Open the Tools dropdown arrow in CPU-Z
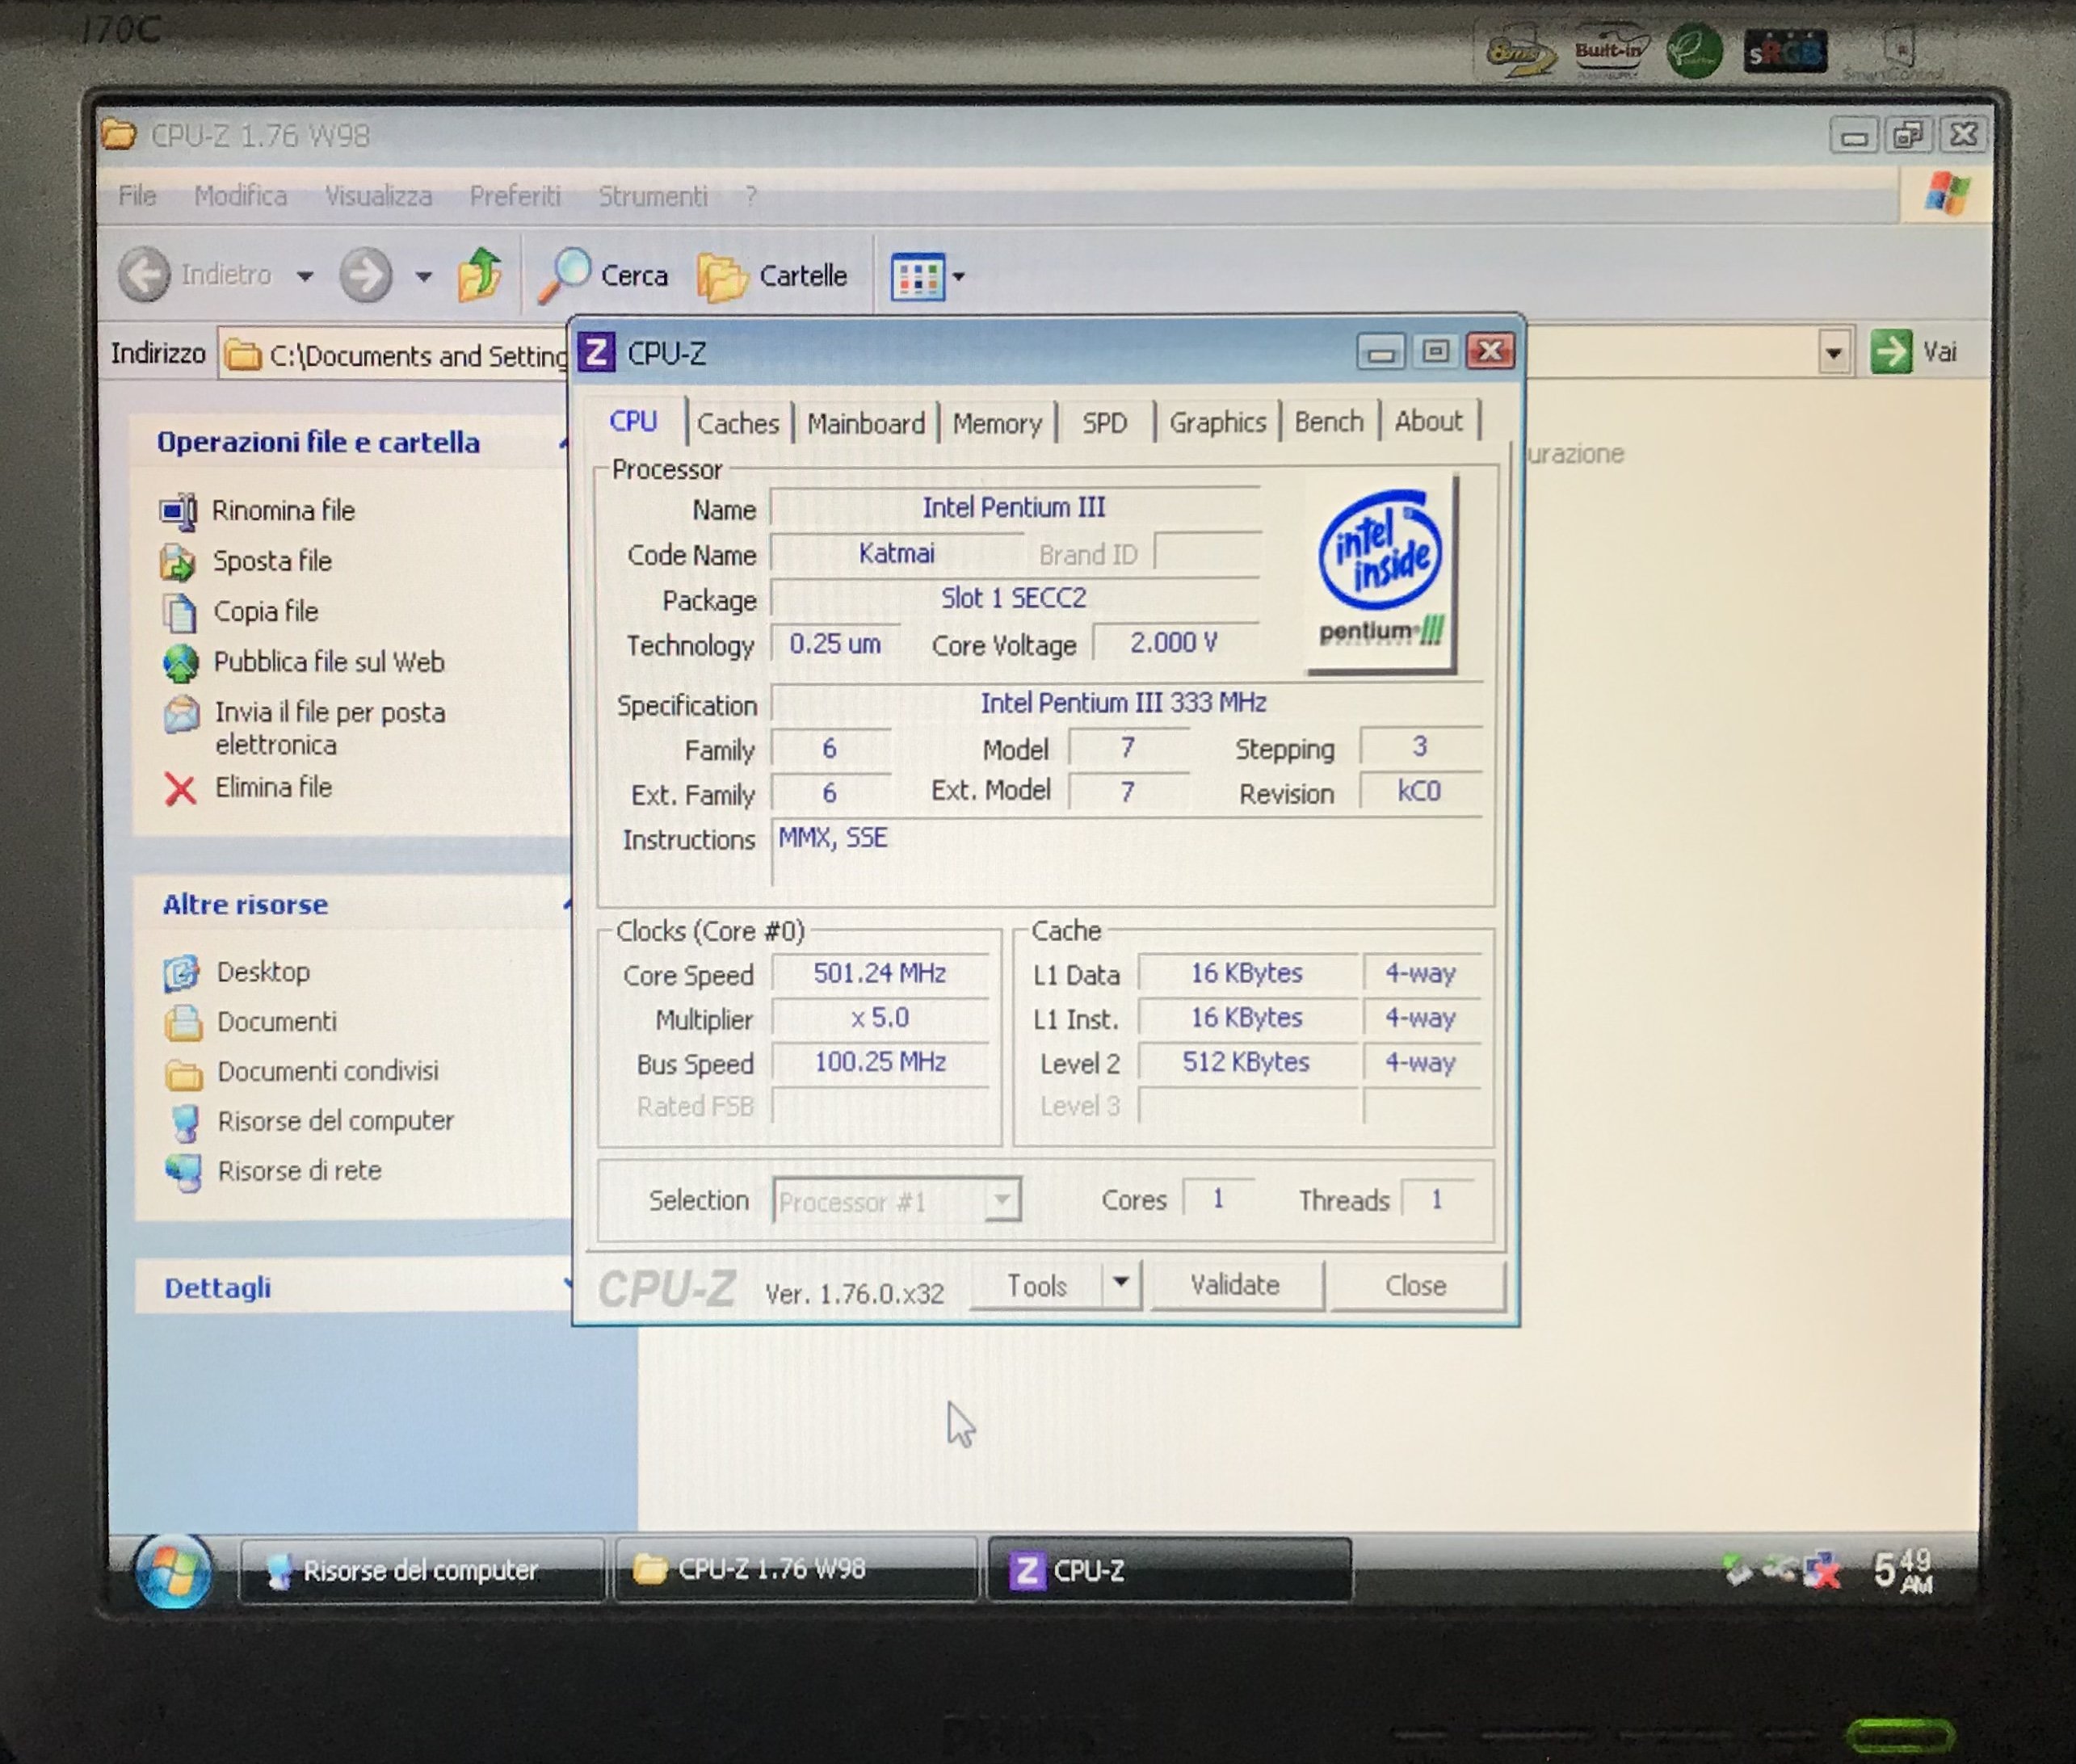The image size is (2076, 1764). (1121, 1282)
